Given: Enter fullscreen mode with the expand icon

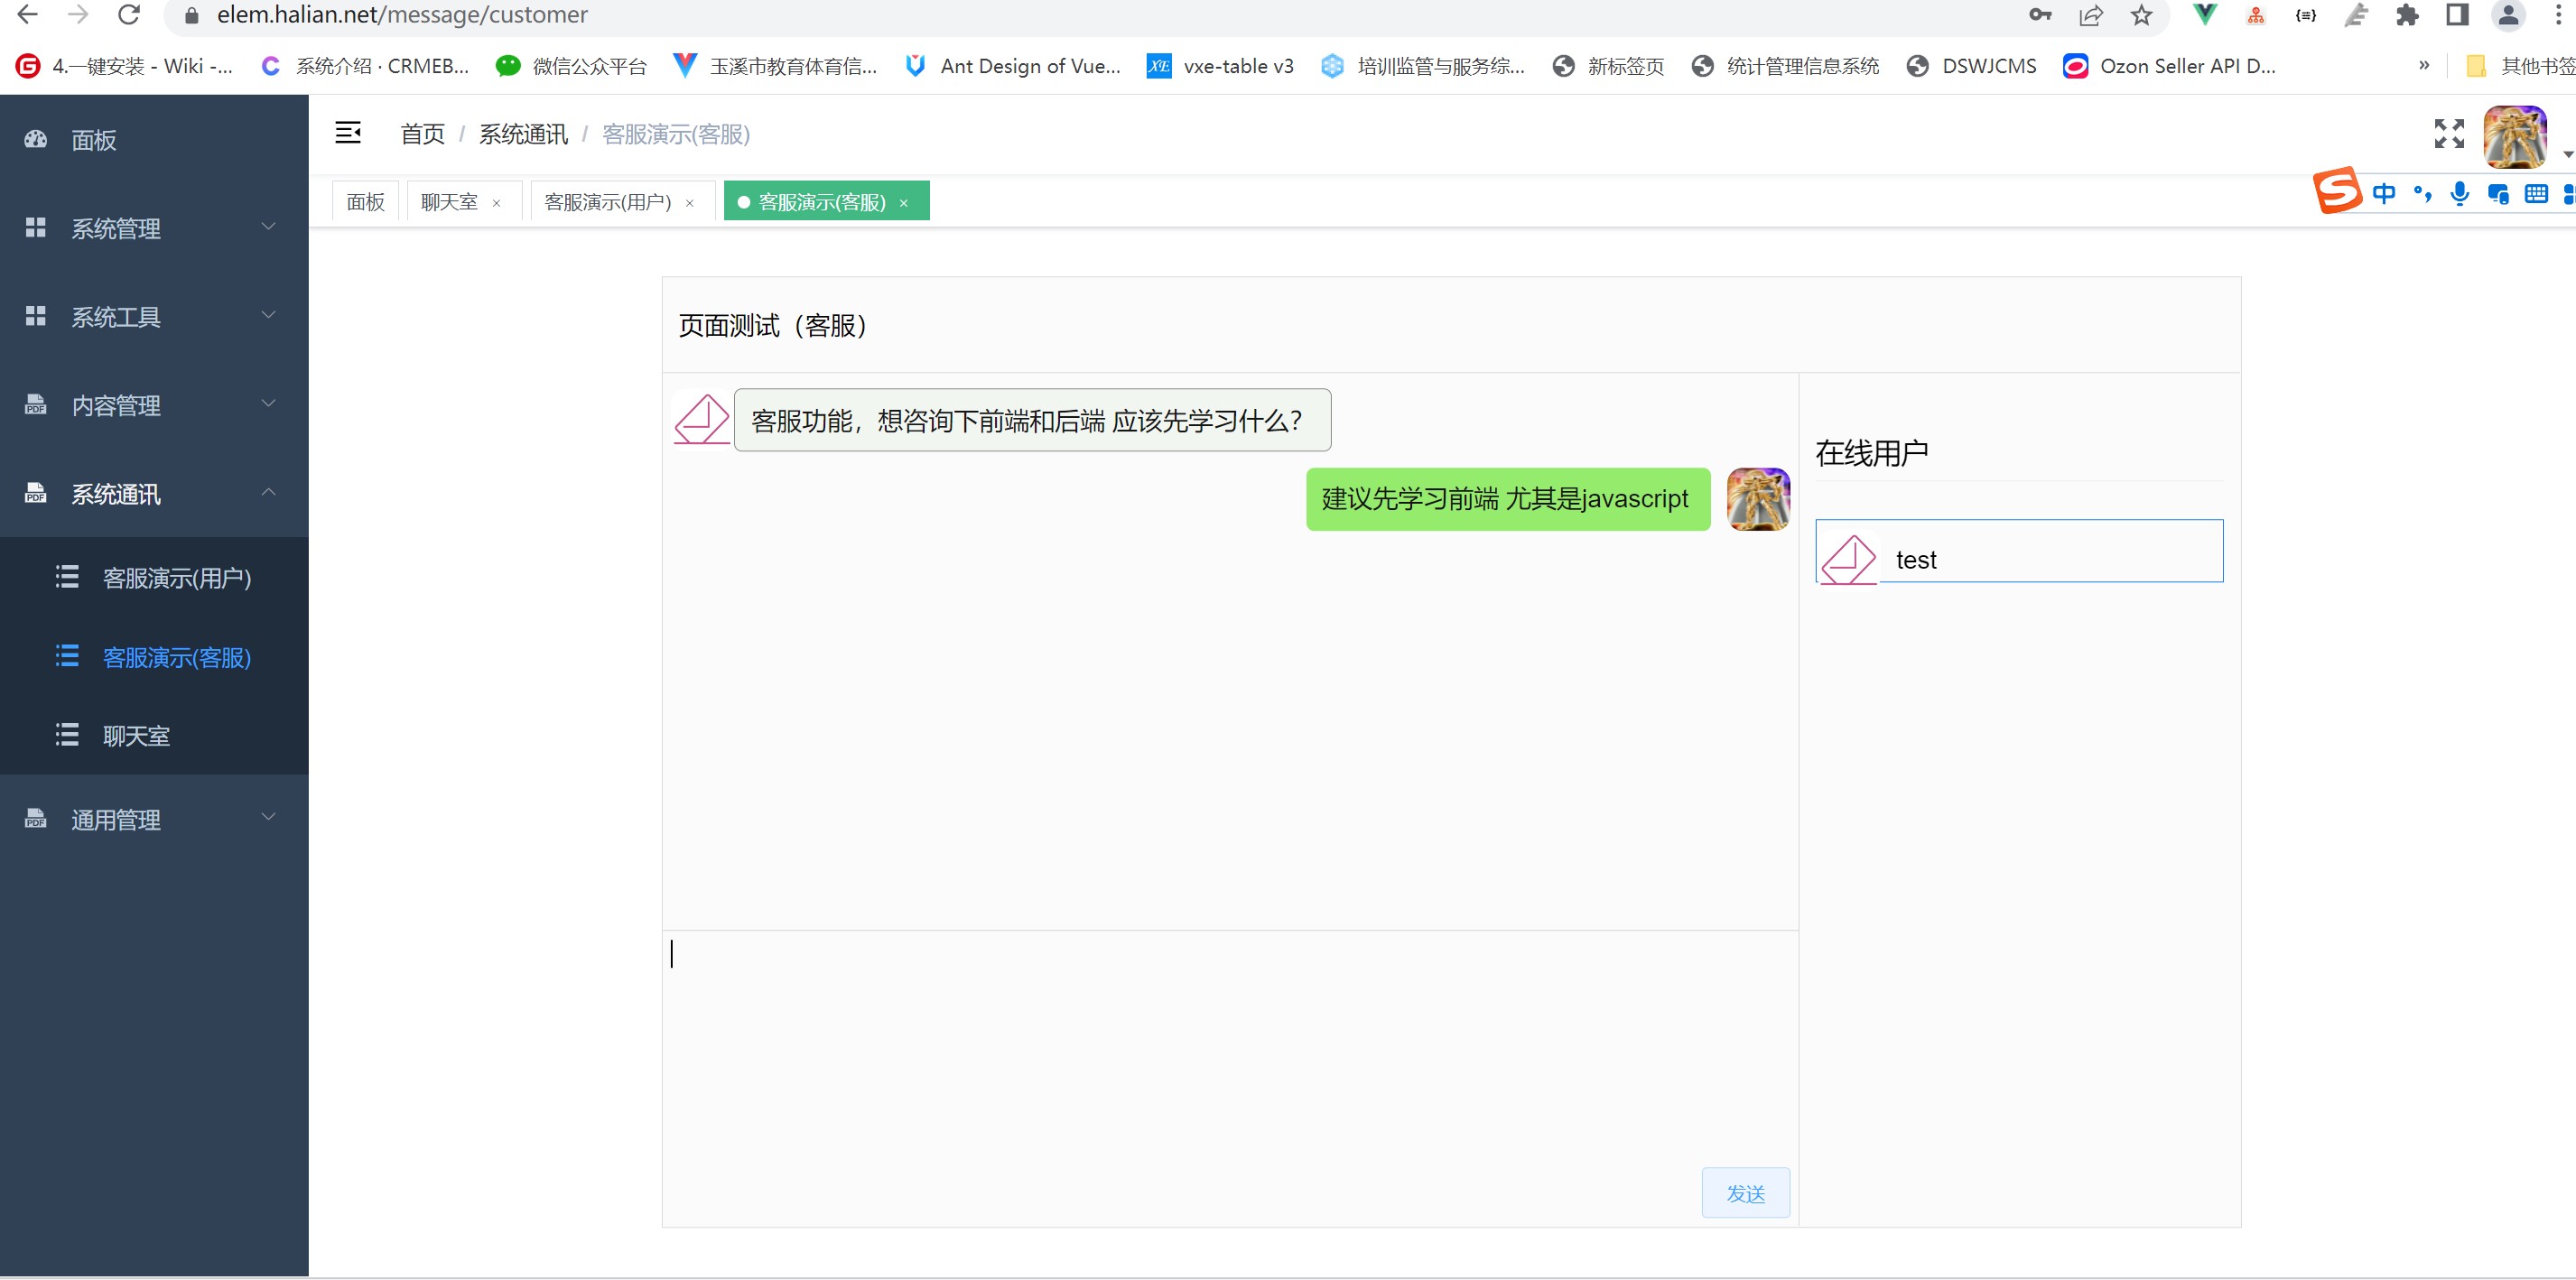Looking at the screenshot, I should tap(2449, 133).
